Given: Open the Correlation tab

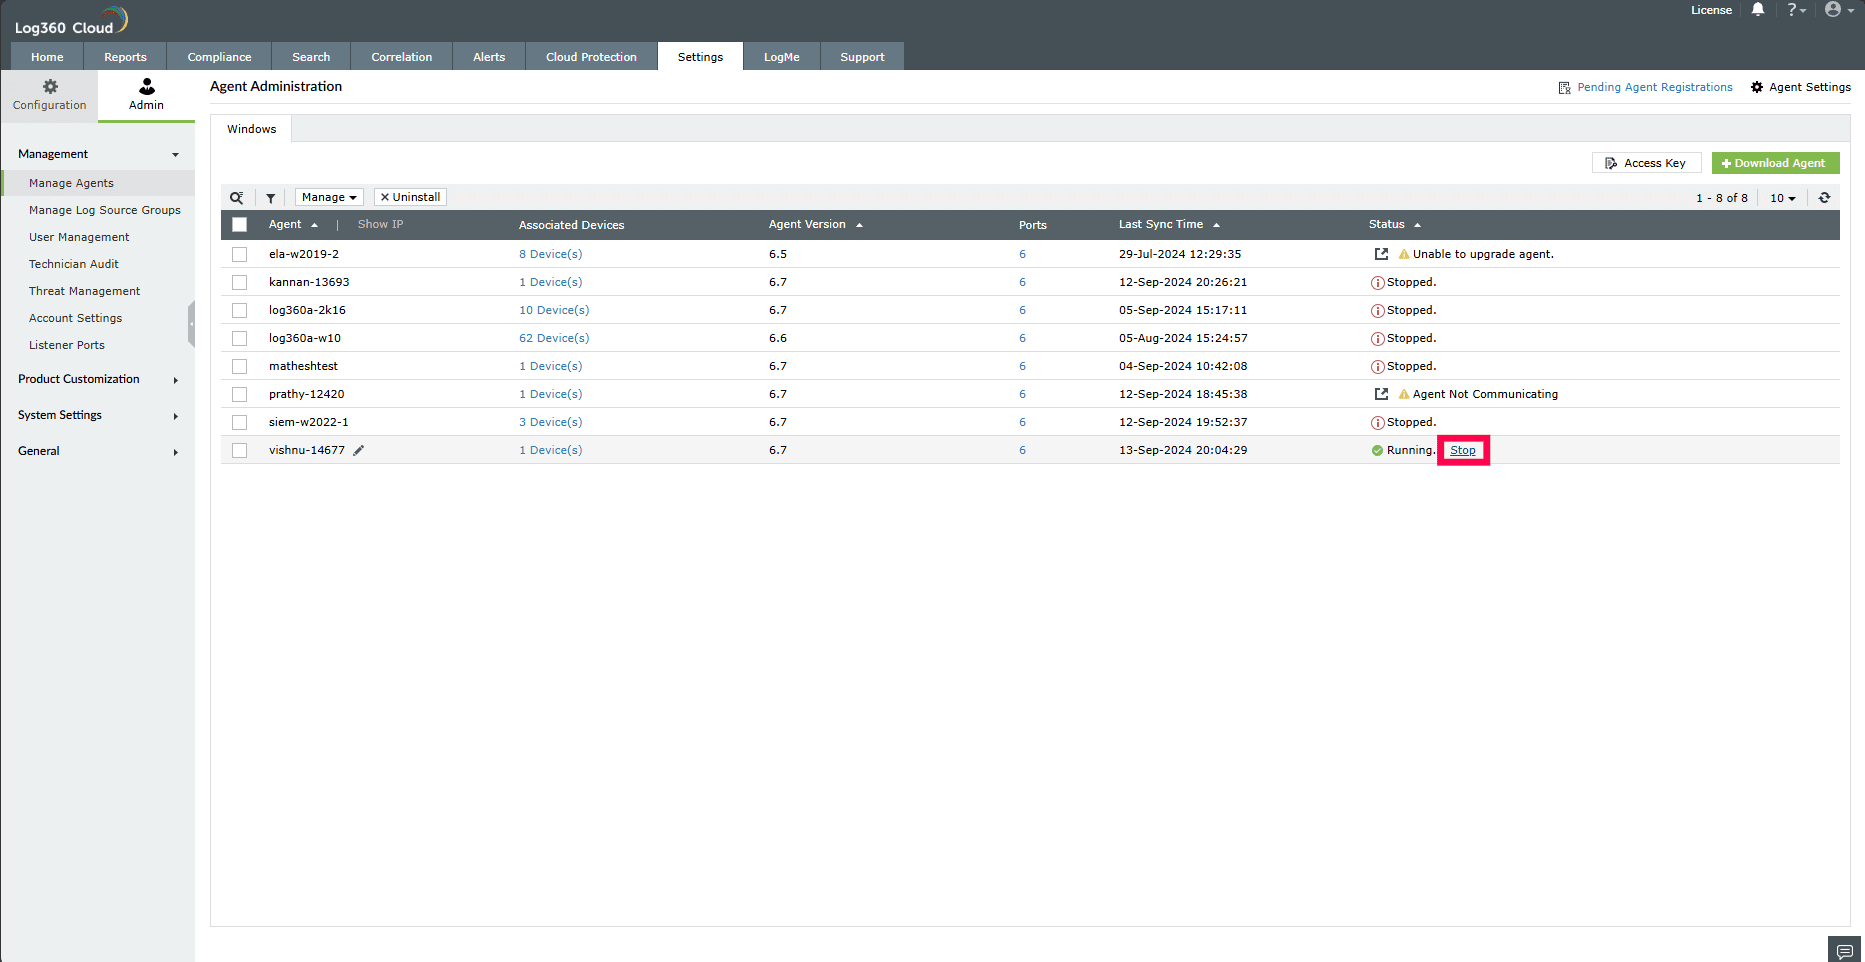Looking at the screenshot, I should click(x=401, y=57).
